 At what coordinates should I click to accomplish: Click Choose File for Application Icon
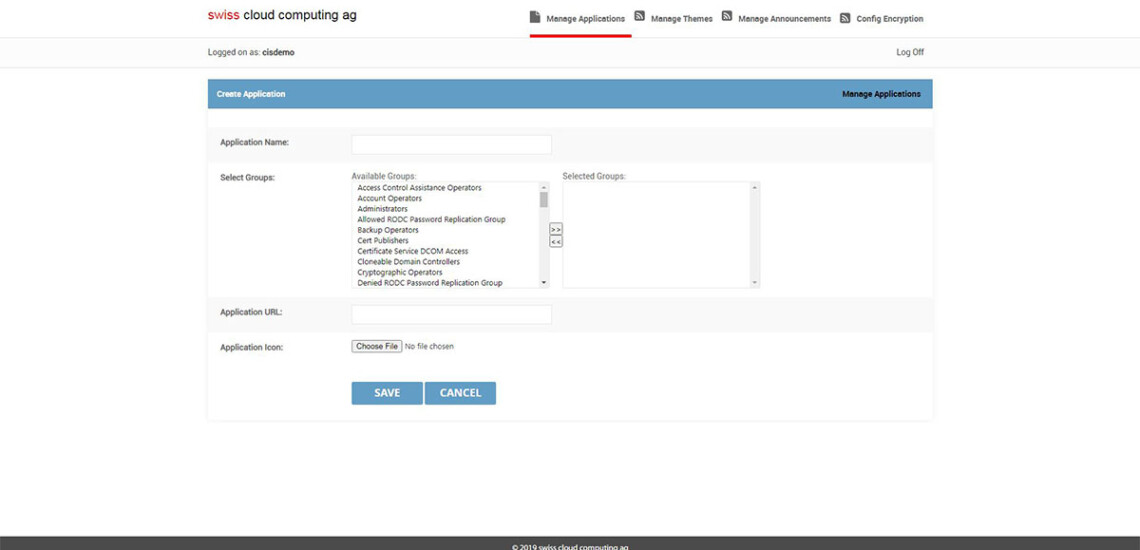377,346
